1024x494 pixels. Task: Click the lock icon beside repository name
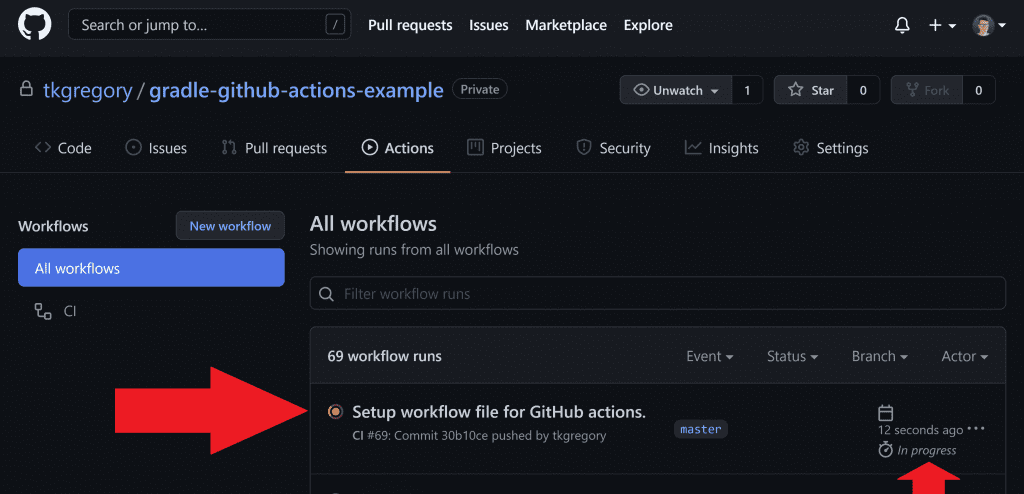(27, 90)
